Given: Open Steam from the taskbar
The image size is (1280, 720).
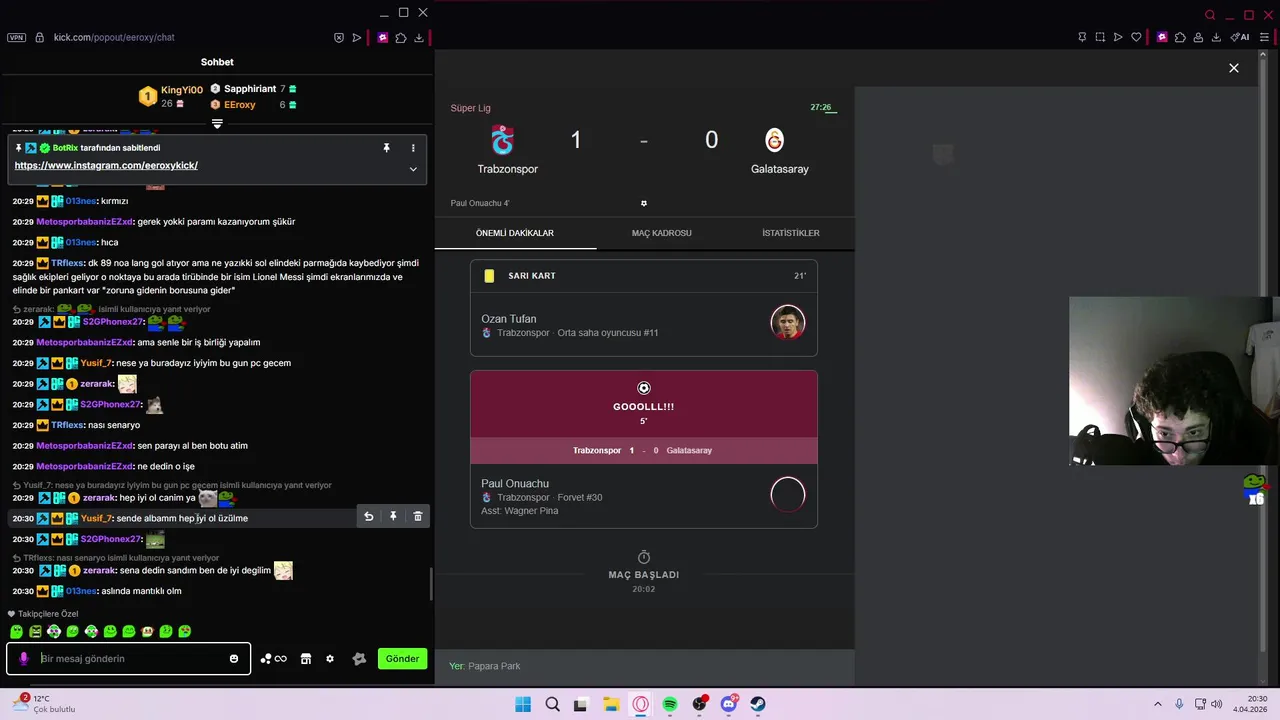Looking at the screenshot, I should point(758,704).
